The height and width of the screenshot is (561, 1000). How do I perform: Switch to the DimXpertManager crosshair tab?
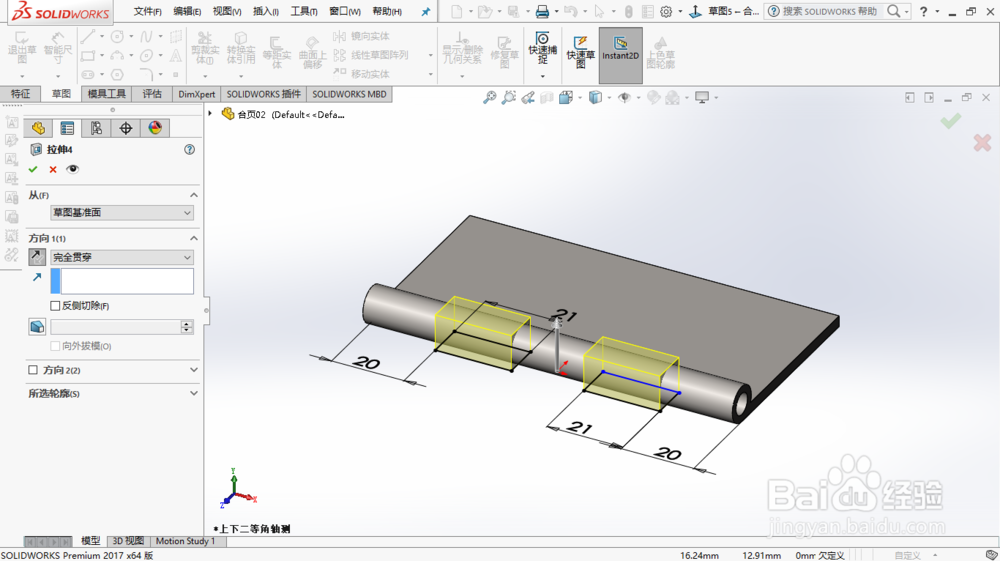coord(126,128)
